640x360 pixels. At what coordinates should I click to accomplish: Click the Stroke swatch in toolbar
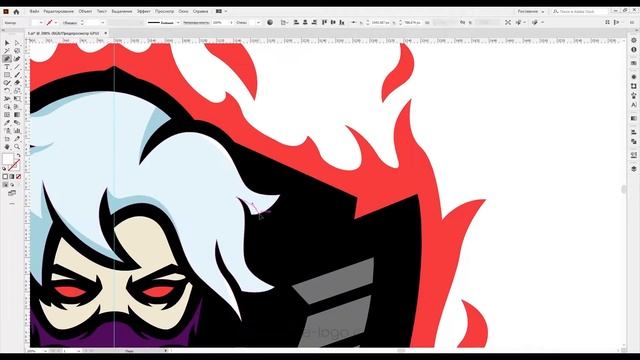(14, 165)
